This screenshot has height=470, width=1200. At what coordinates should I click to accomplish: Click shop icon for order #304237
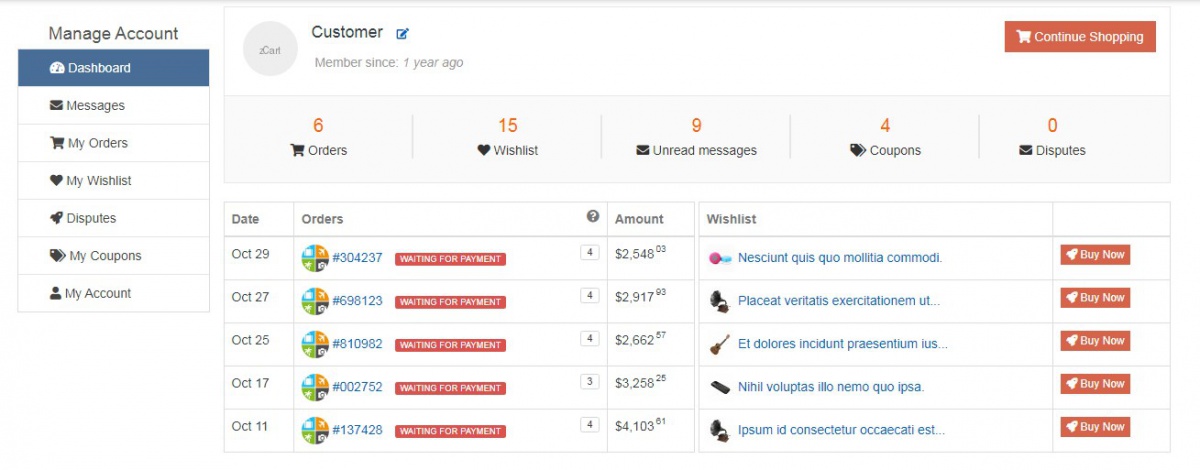(315, 258)
